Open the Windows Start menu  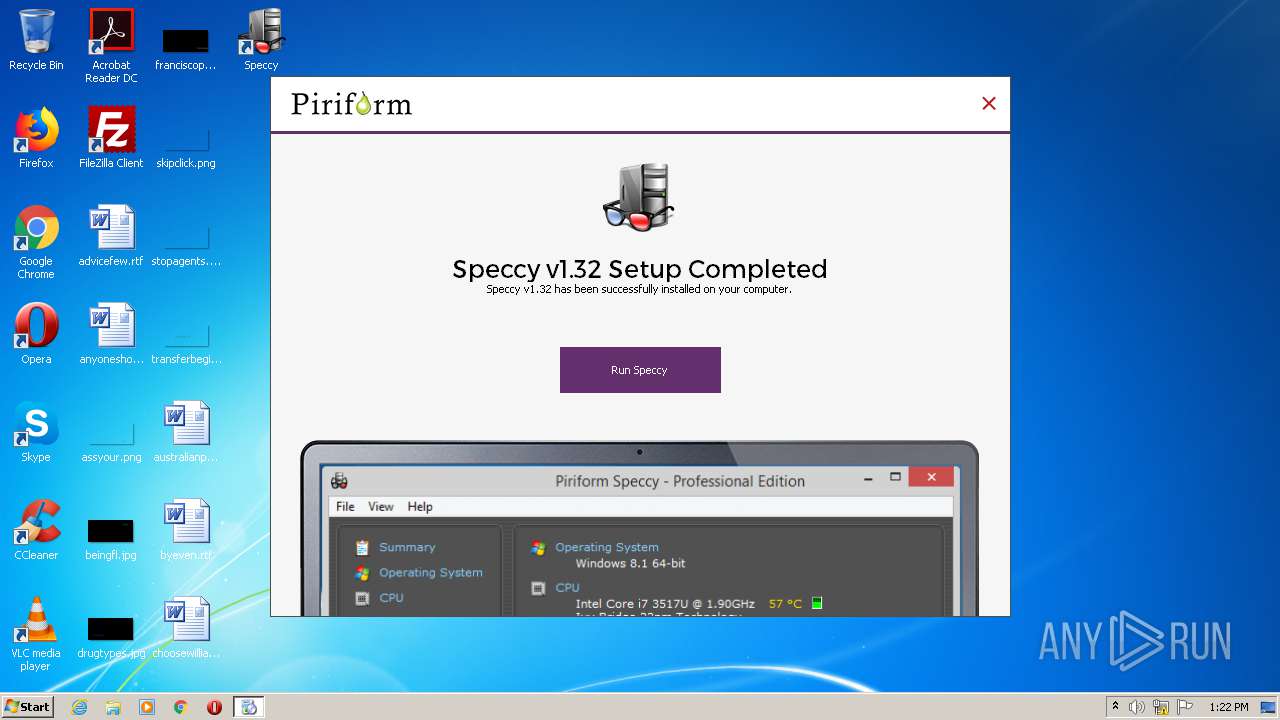tap(28, 707)
